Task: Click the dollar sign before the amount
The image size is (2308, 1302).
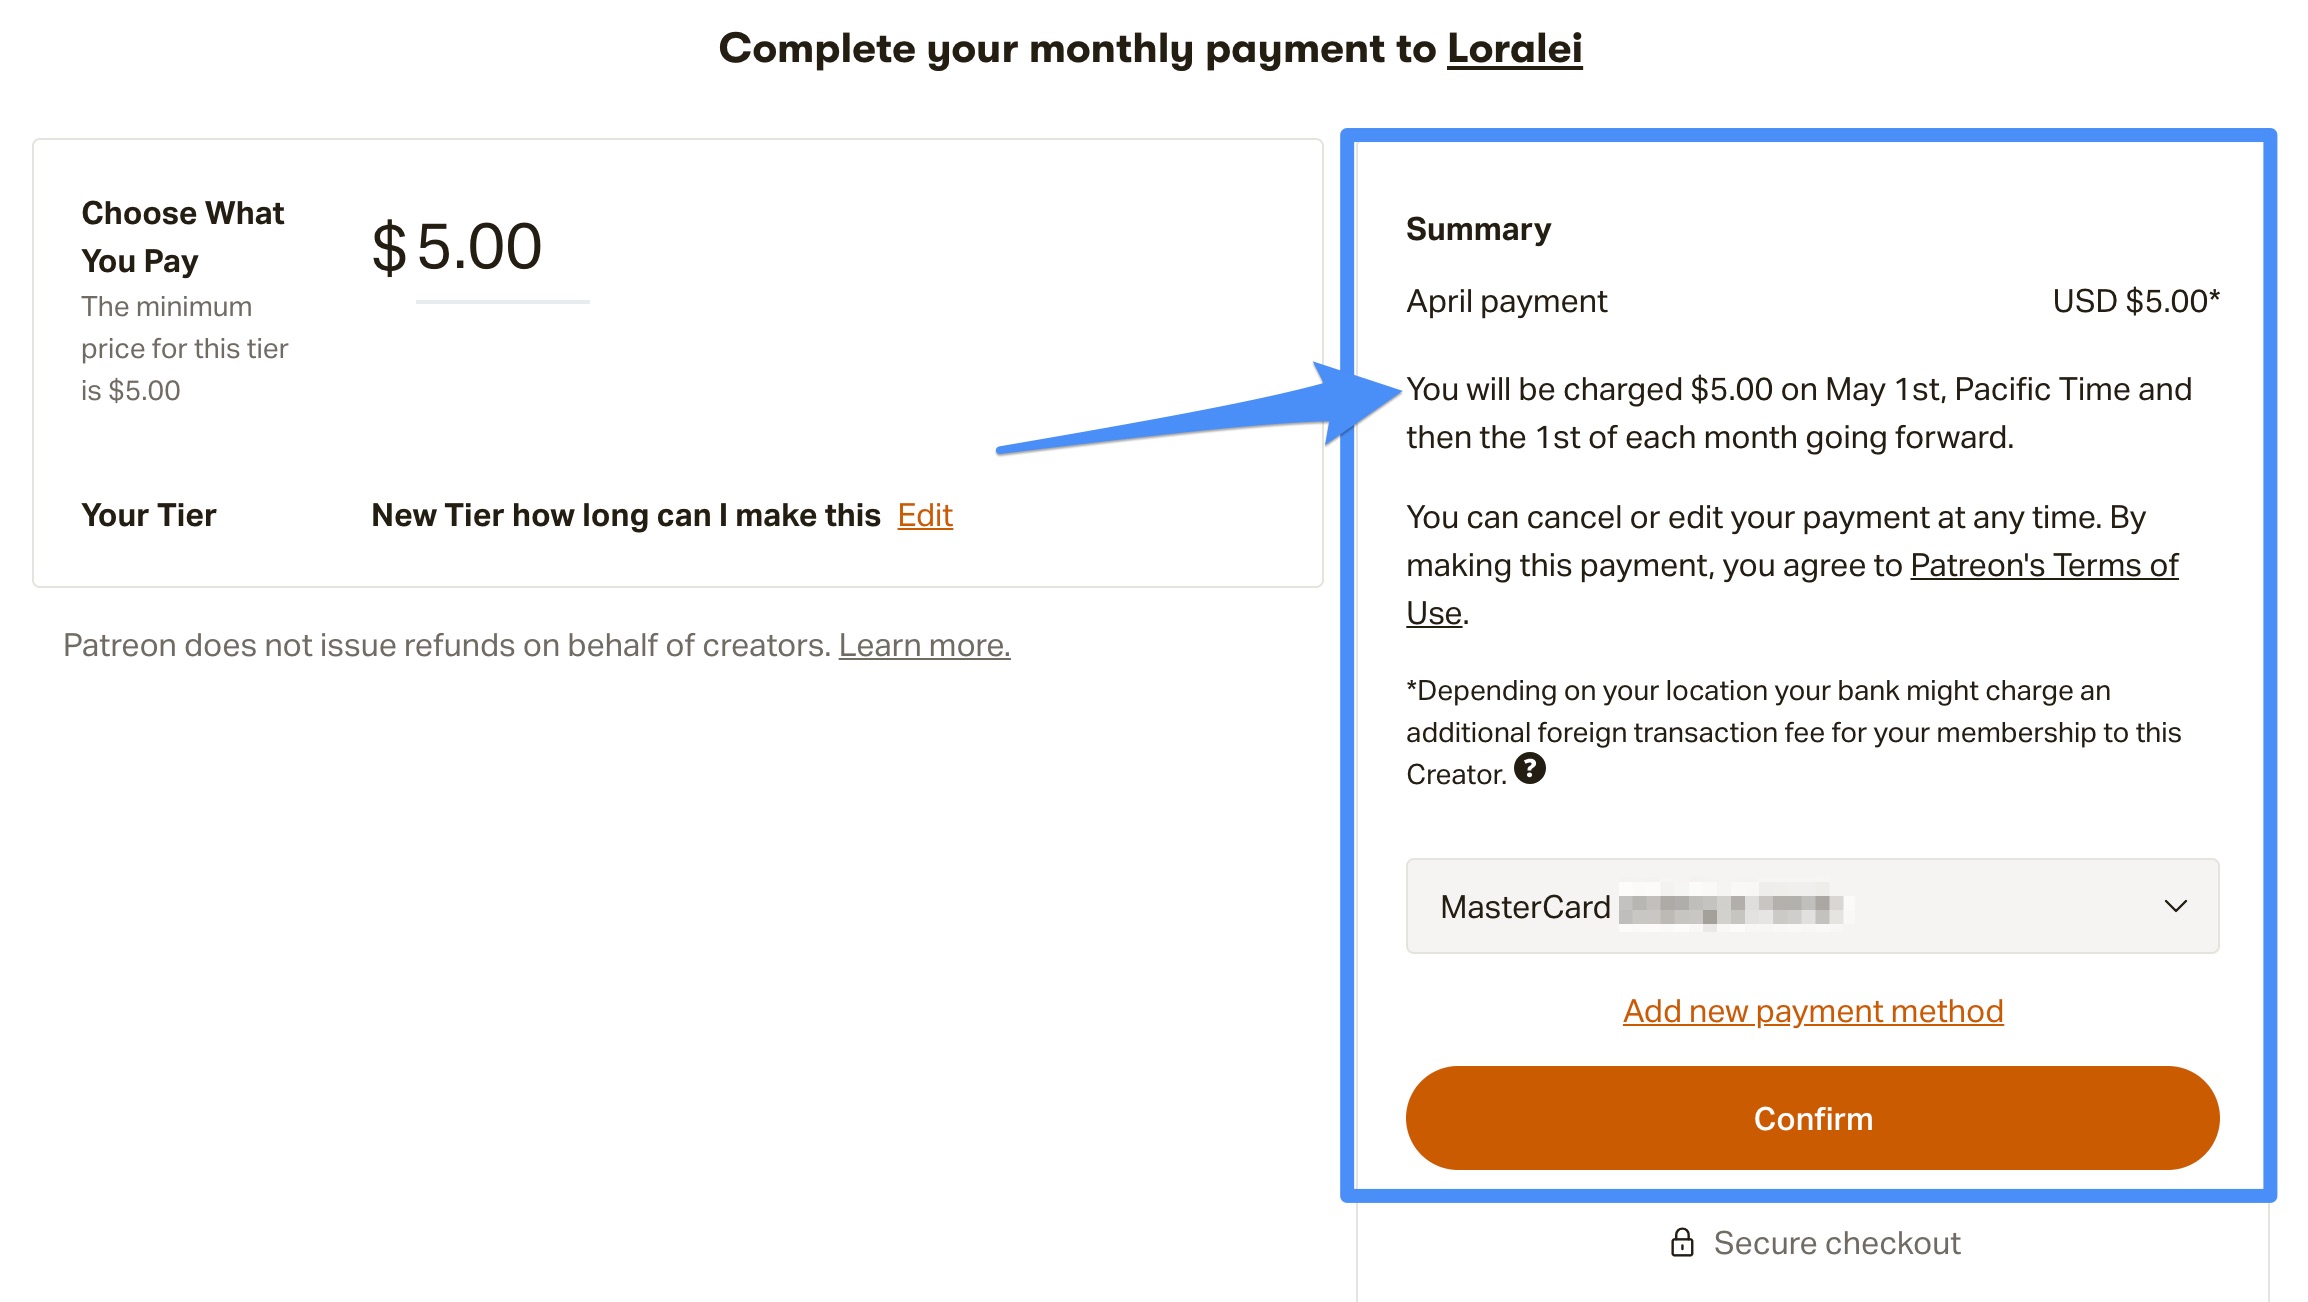Action: point(389,247)
